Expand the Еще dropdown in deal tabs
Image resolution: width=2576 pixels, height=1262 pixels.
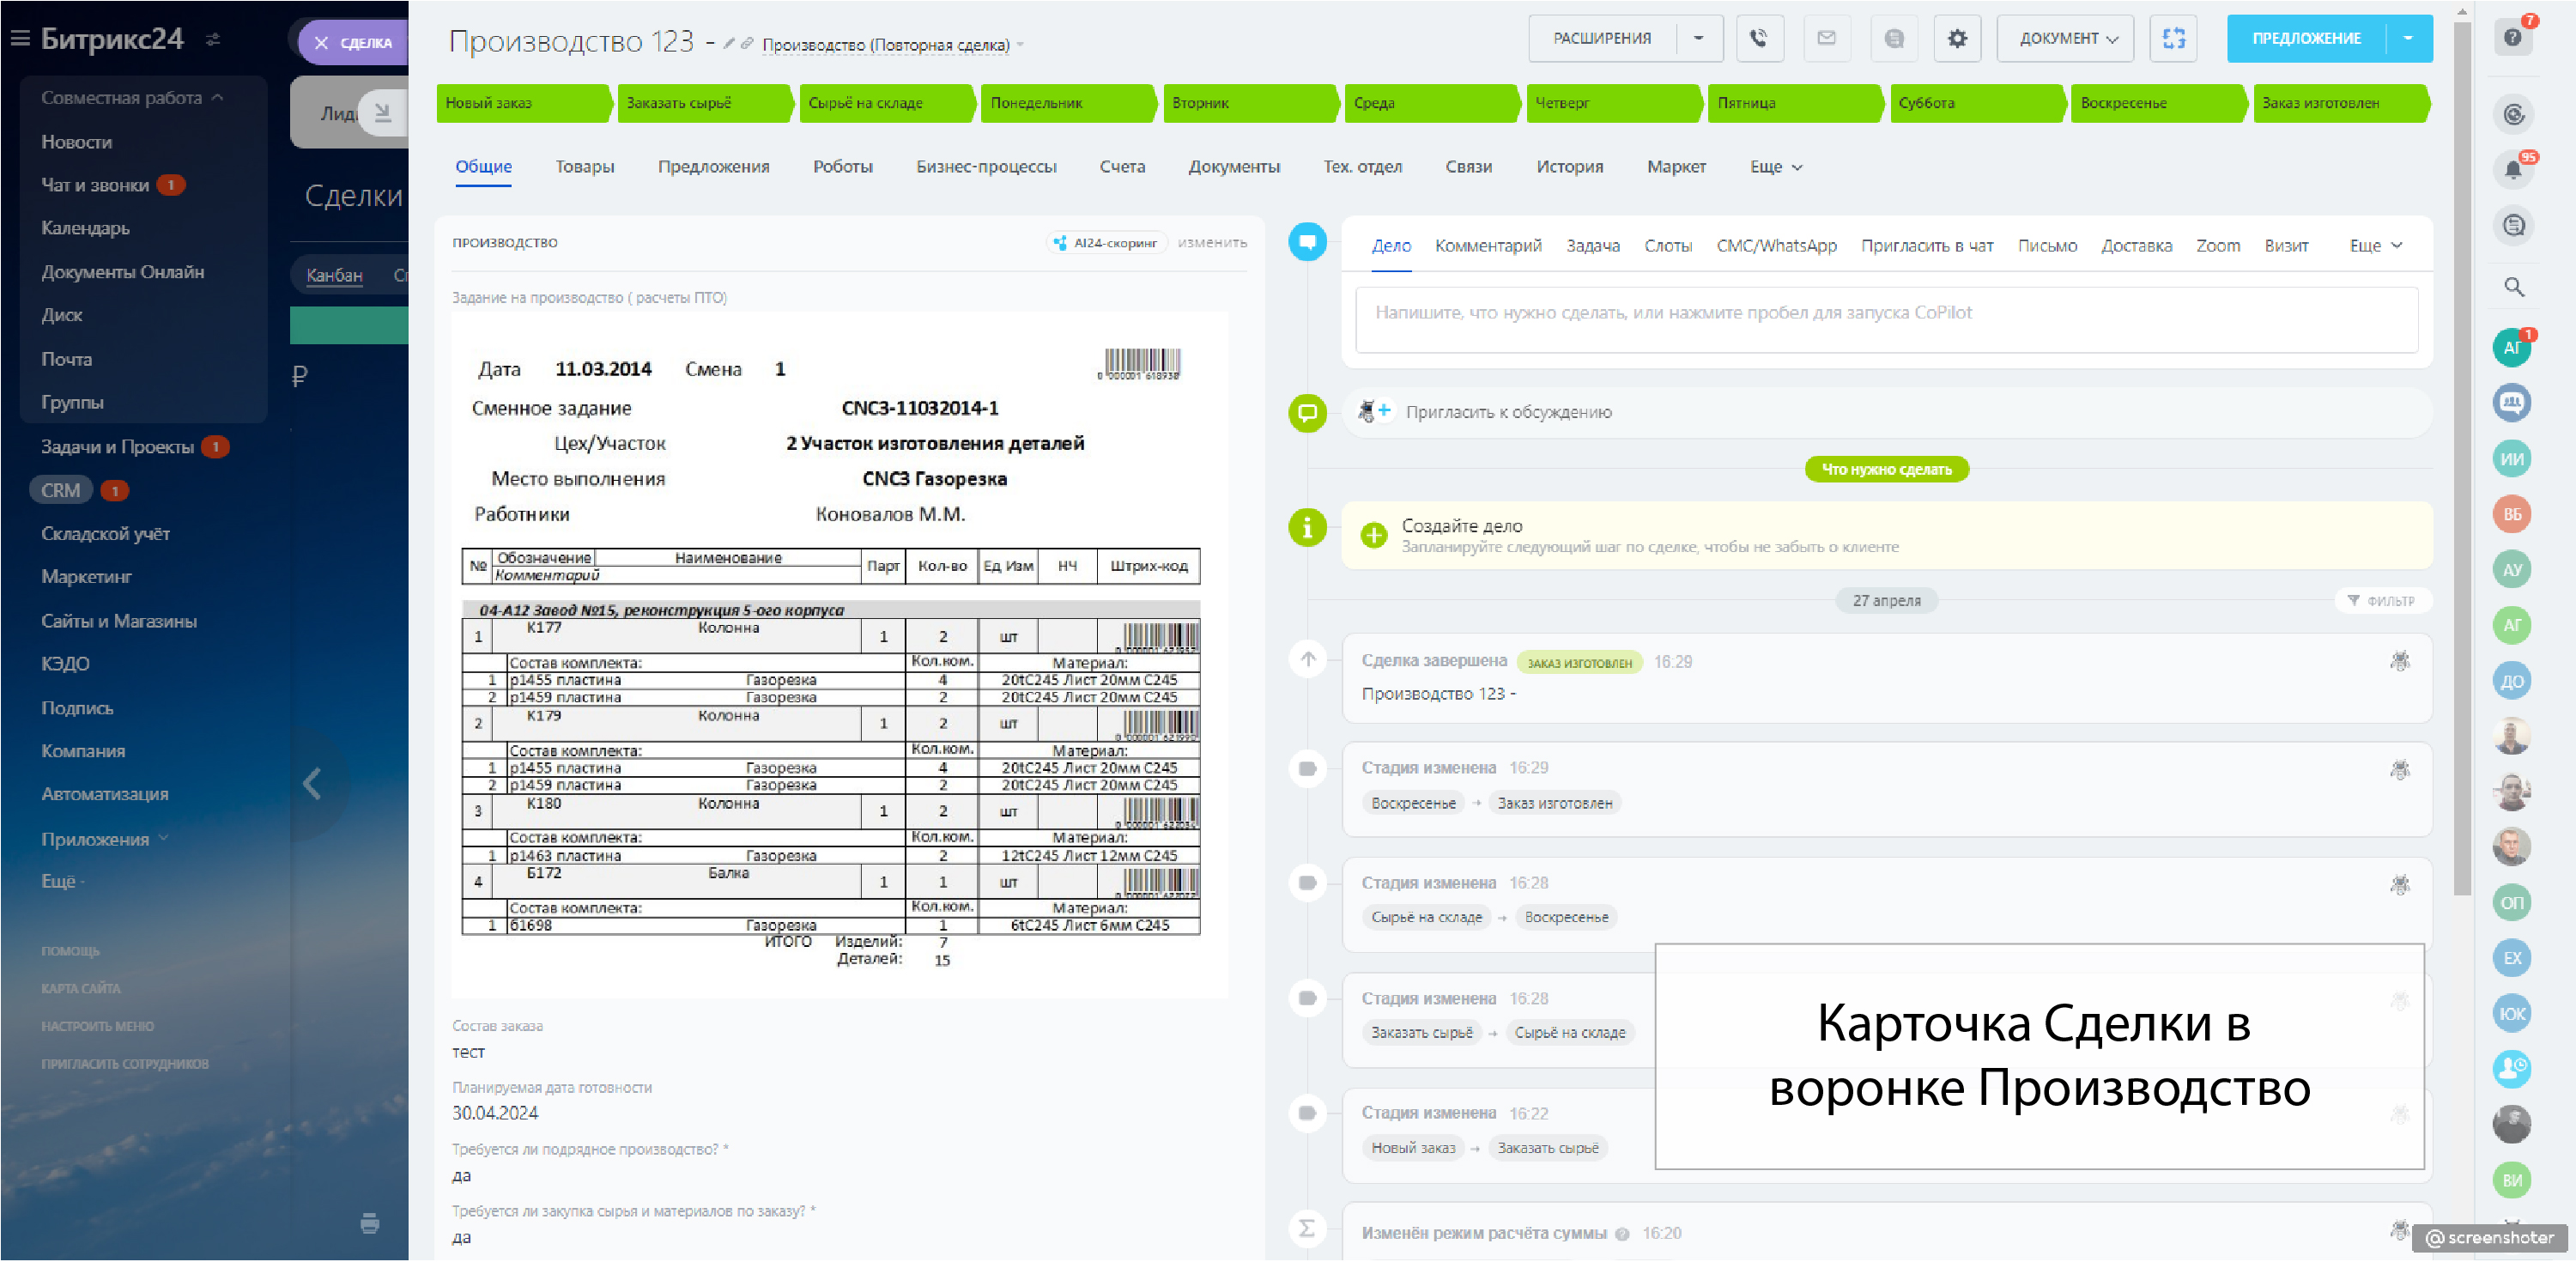(1775, 167)
